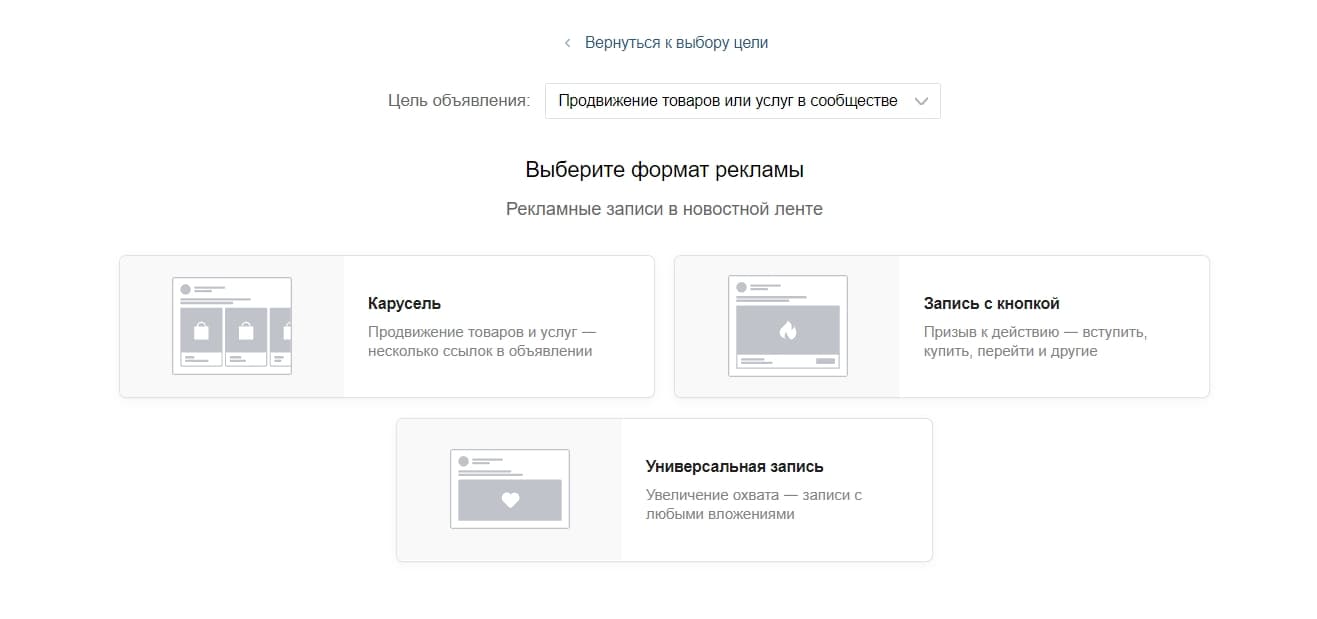Select the Карусель ad format card

[387, 325]
